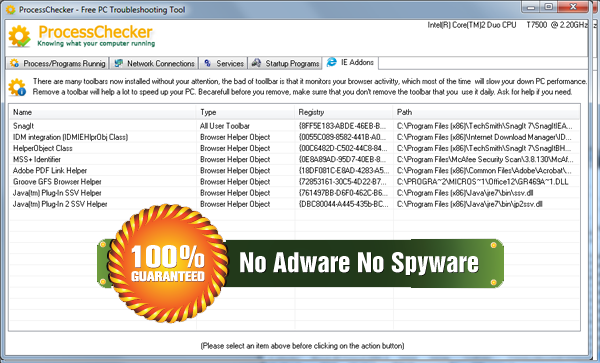The image size is (600, 363).
Task: Sort list by Registry column header
Action: click(x=344, y=112)
